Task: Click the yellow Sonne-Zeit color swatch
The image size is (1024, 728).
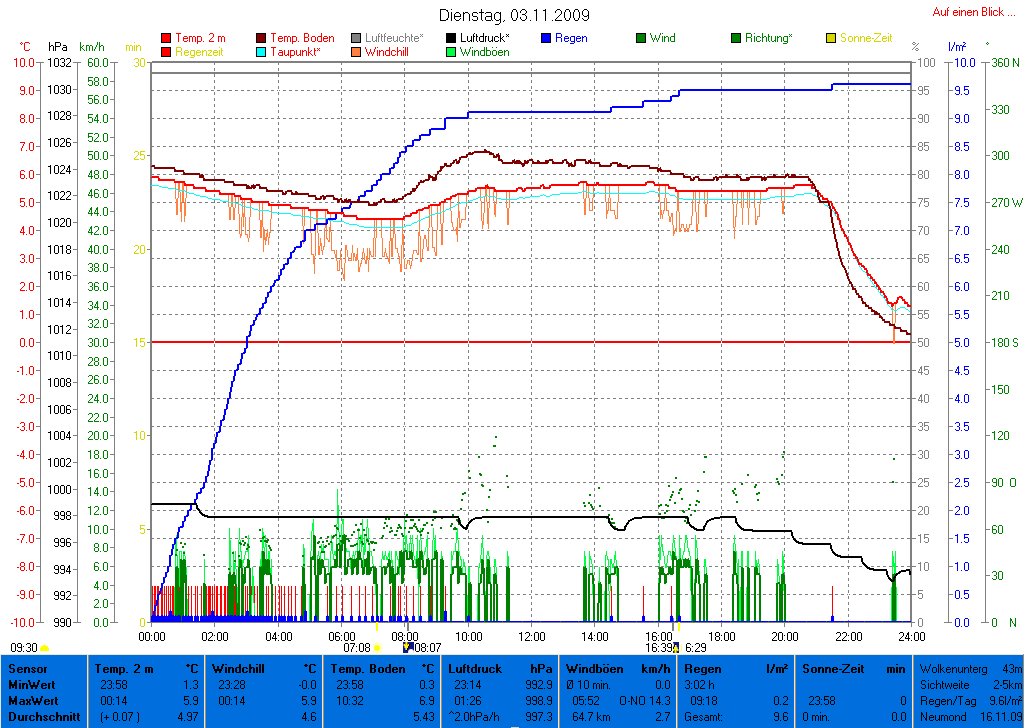Action: pos(831,38)
